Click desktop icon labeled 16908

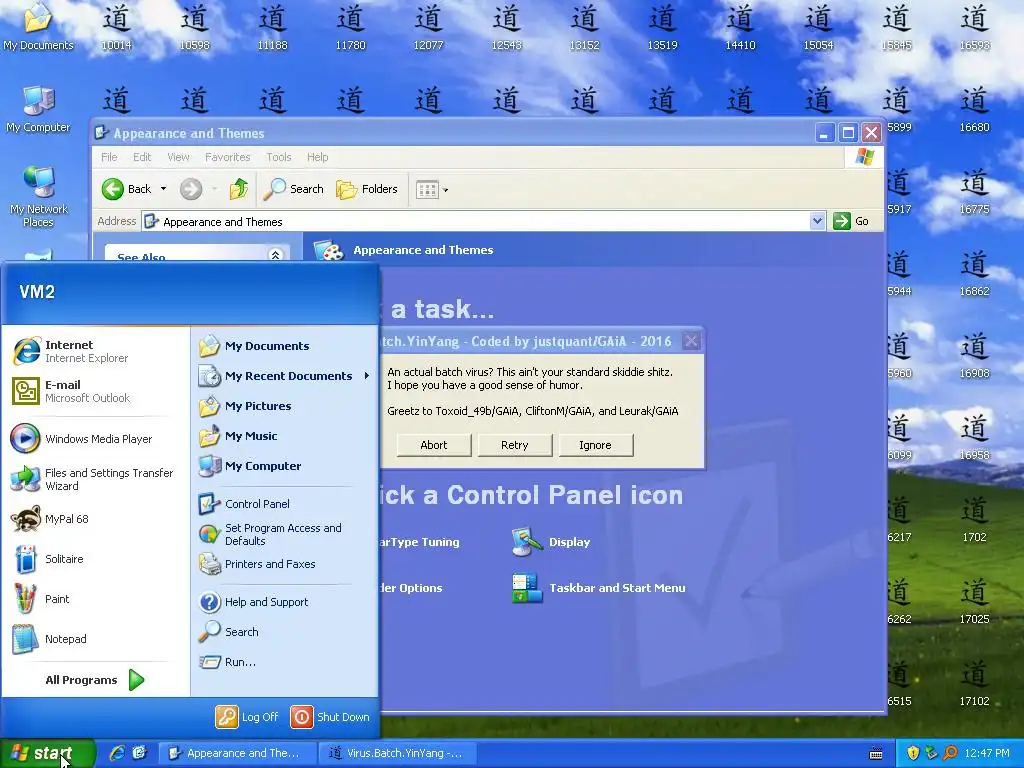[x=974, y=357]
